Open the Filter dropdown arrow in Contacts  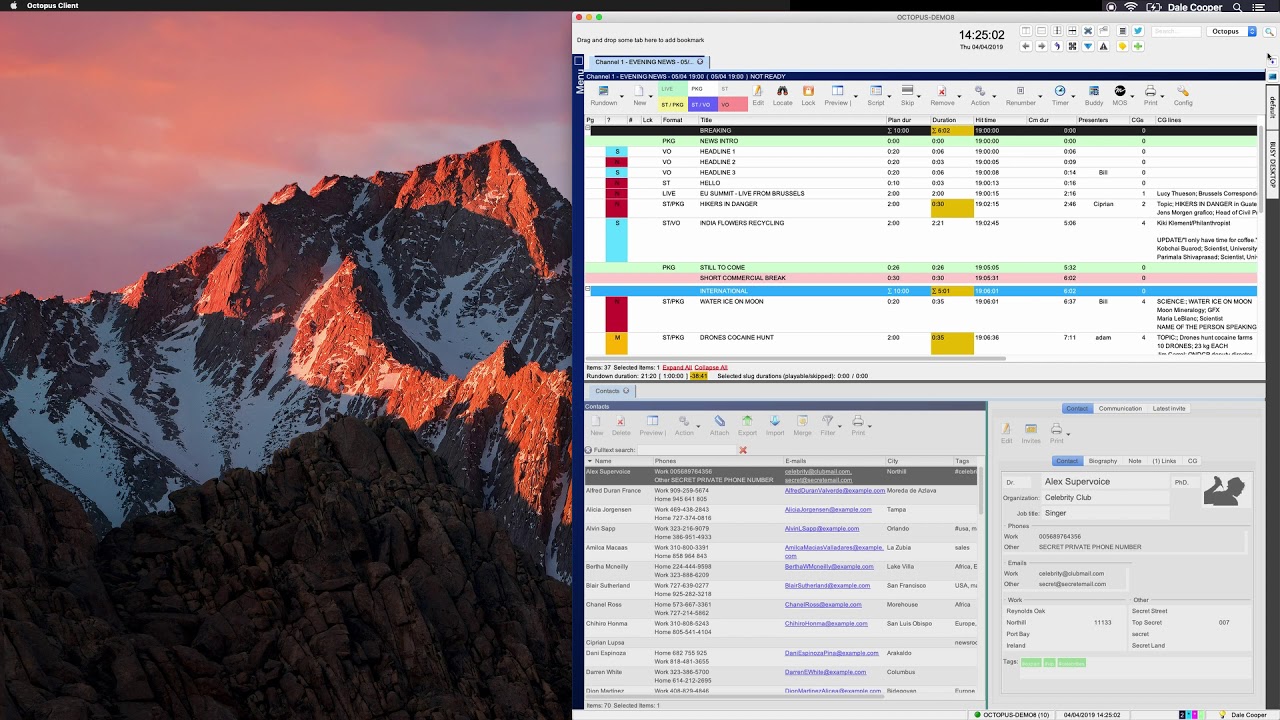[x=840, y=427]
